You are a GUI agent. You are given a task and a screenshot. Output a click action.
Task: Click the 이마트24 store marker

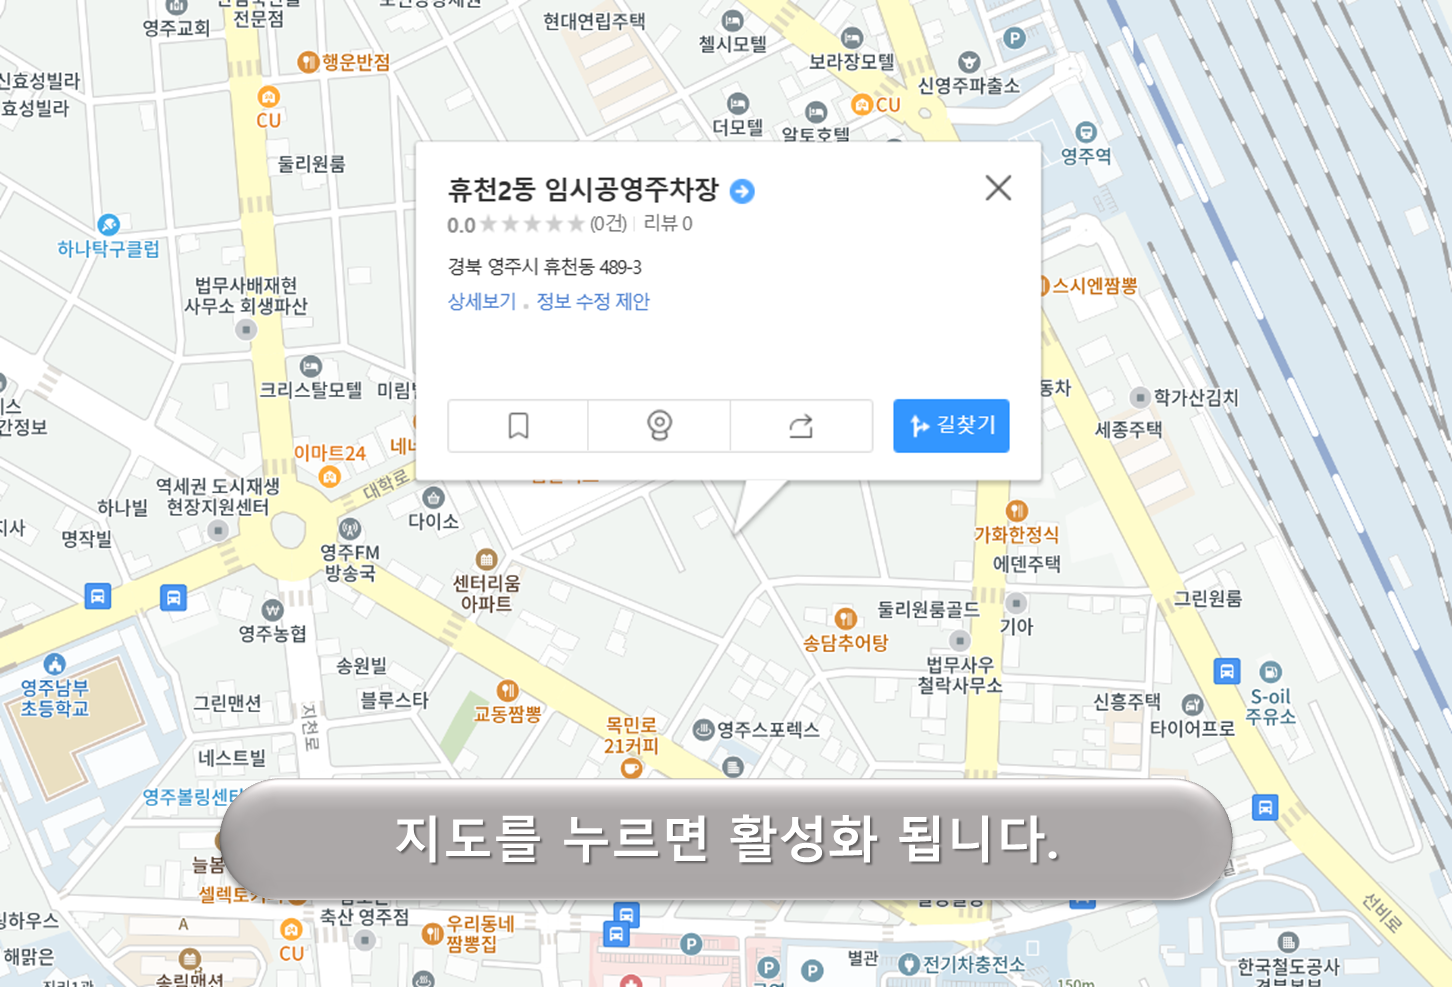point(327,477)
